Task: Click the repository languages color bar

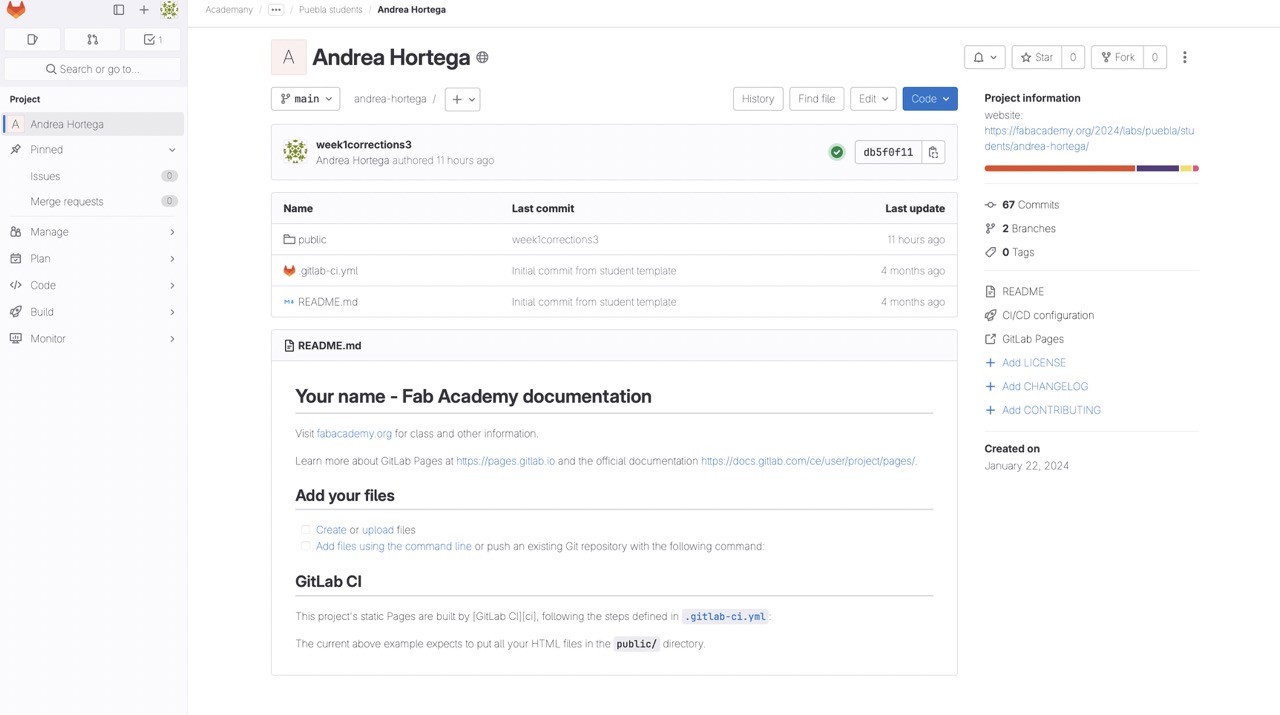Action: [1091, 168]
